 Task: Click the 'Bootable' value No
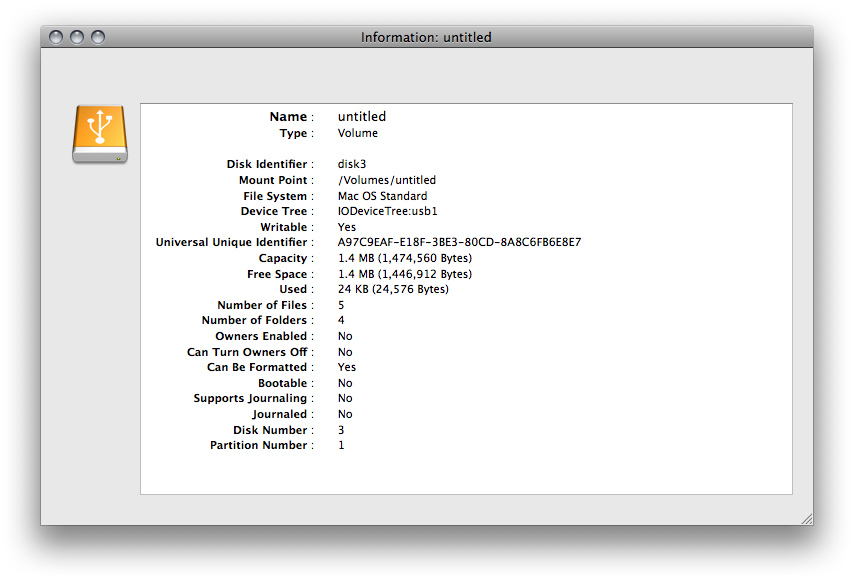click(345, 383)
